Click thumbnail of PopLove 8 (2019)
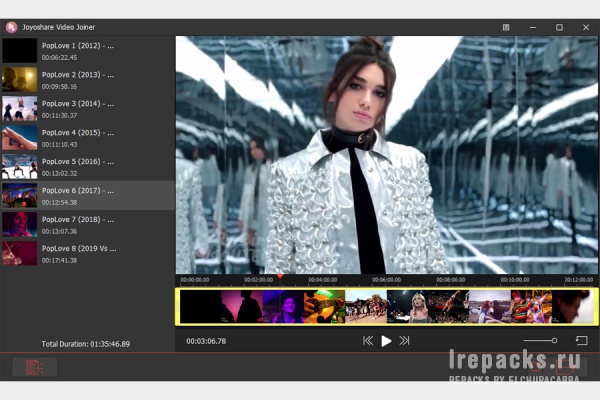The width and height of the screenshot is (600, 400). pos(20,253)
